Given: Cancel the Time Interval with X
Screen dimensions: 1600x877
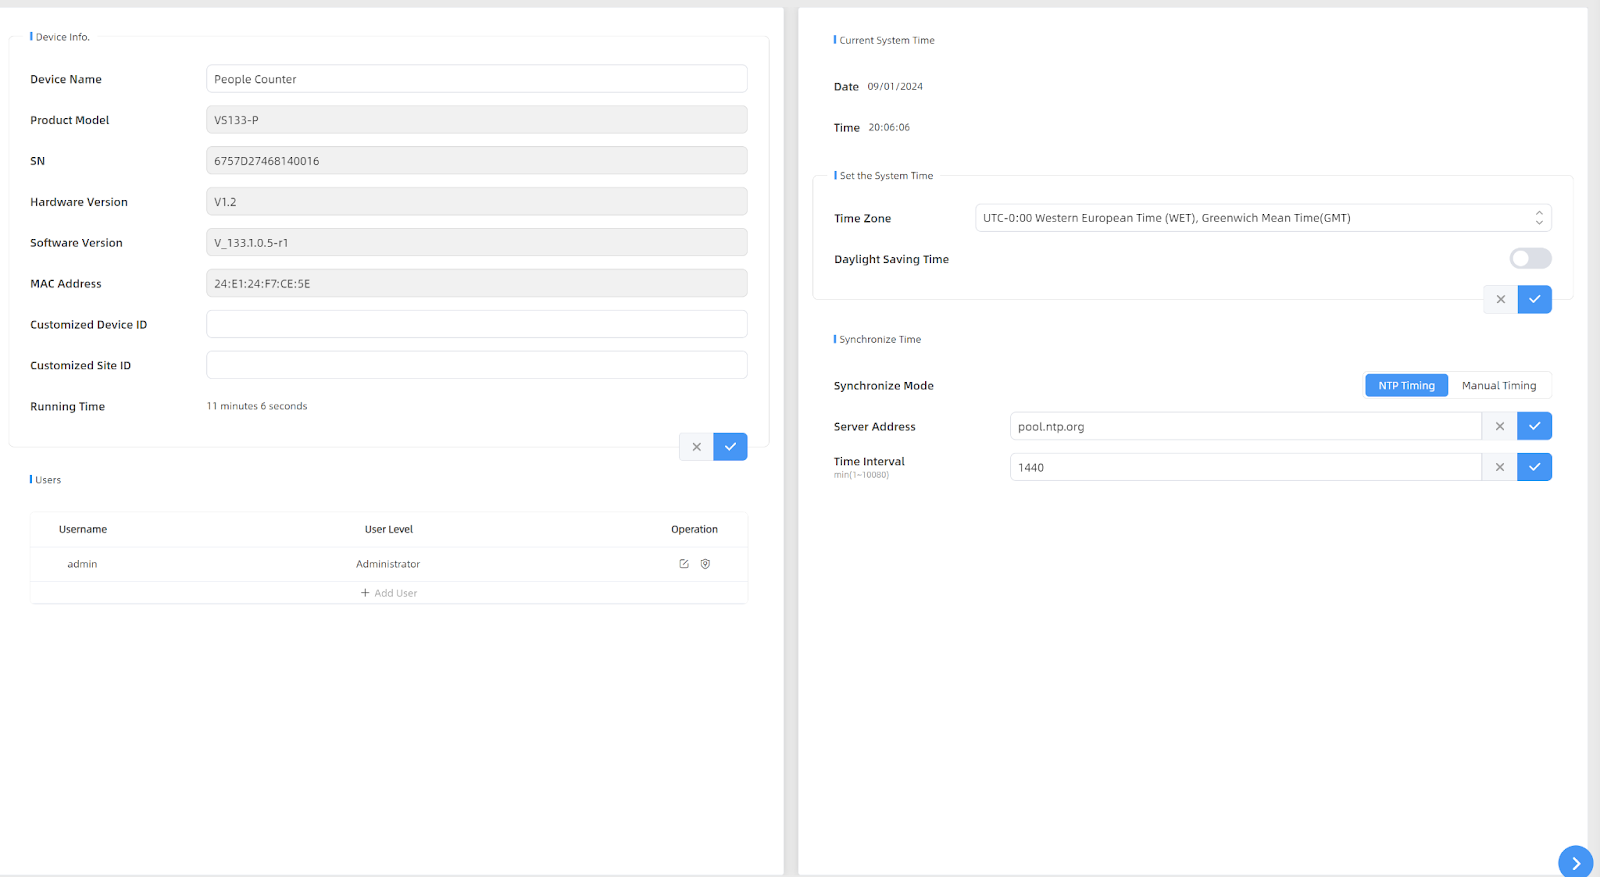Looking at the screenshot, I should point(1499,467).
